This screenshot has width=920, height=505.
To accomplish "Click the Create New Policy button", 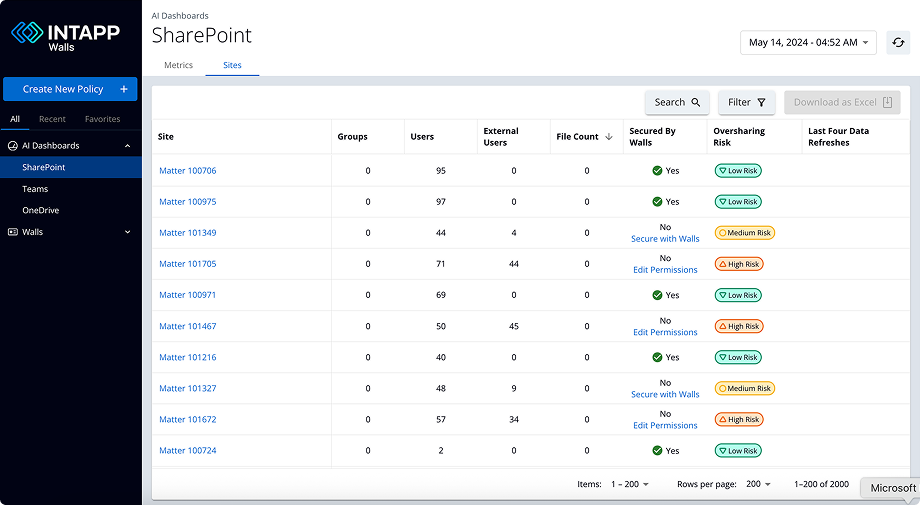I will point(70,89).
